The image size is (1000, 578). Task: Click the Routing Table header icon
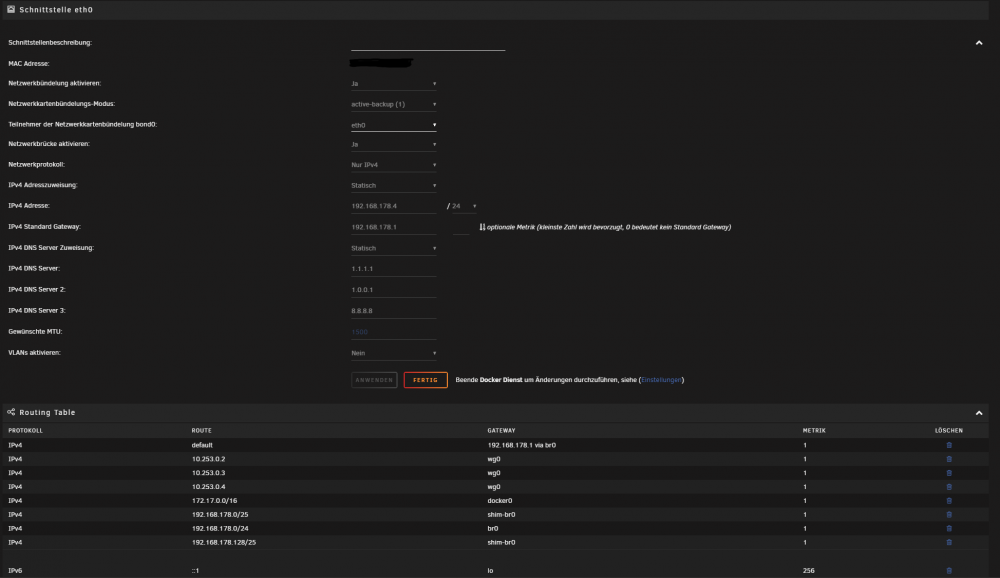11,412
